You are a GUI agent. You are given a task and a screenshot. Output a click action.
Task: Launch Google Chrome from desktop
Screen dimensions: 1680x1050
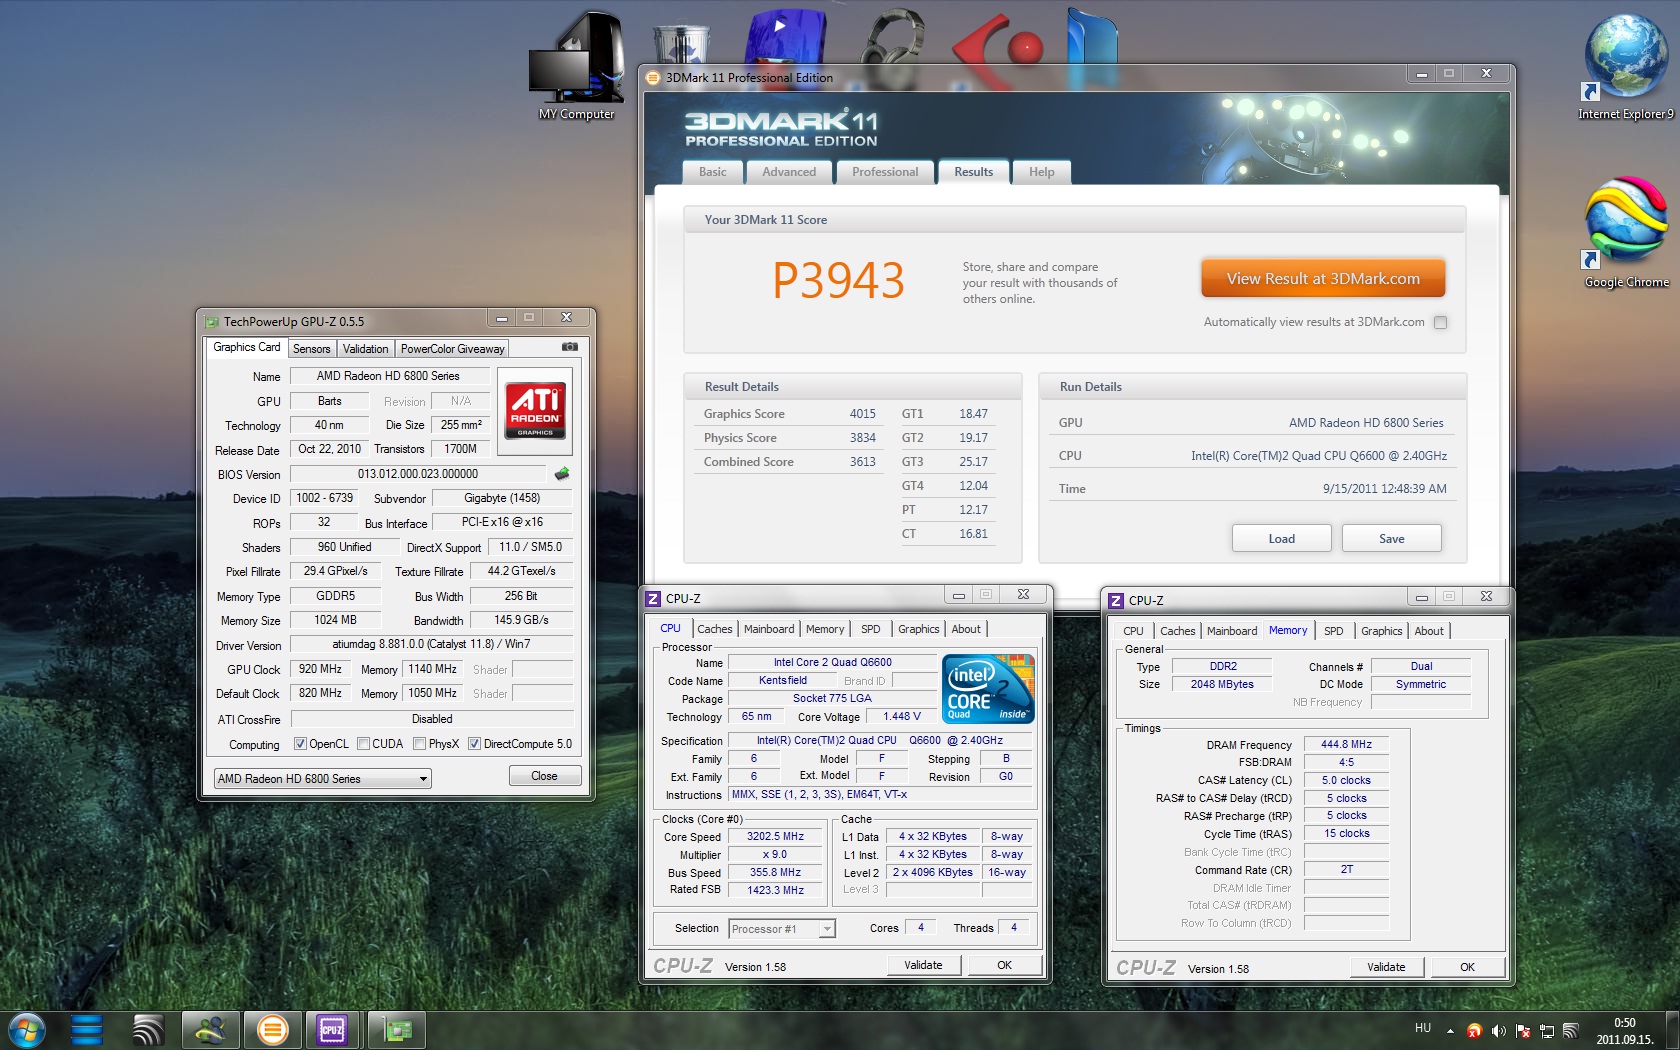pyautogui.click(x=1626, y=233)
